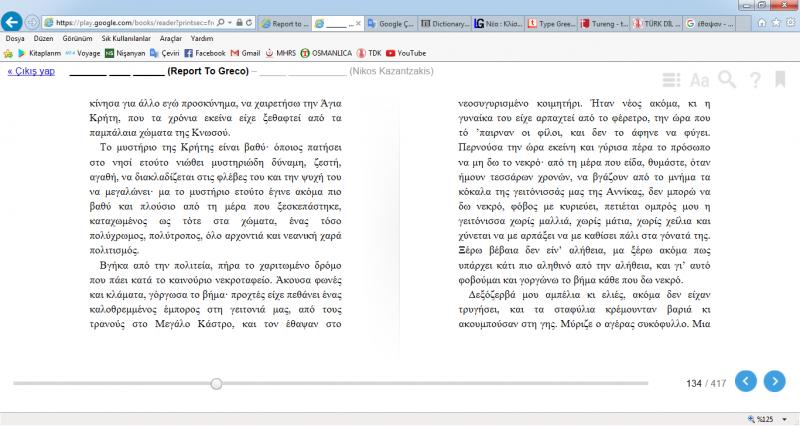Close the active reader tab
This screenshot has width=800, height=426.
[358, 23]
